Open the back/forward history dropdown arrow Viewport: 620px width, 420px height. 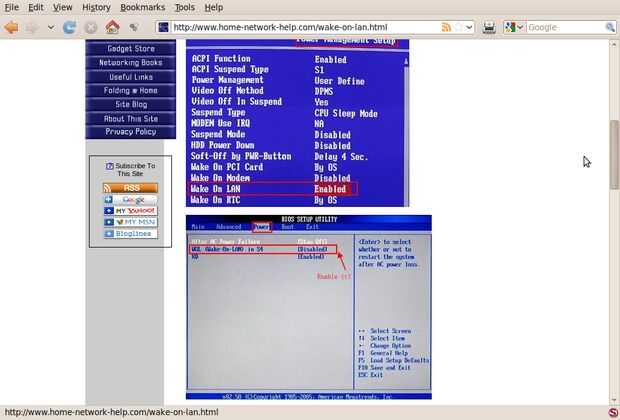(51, 27)
